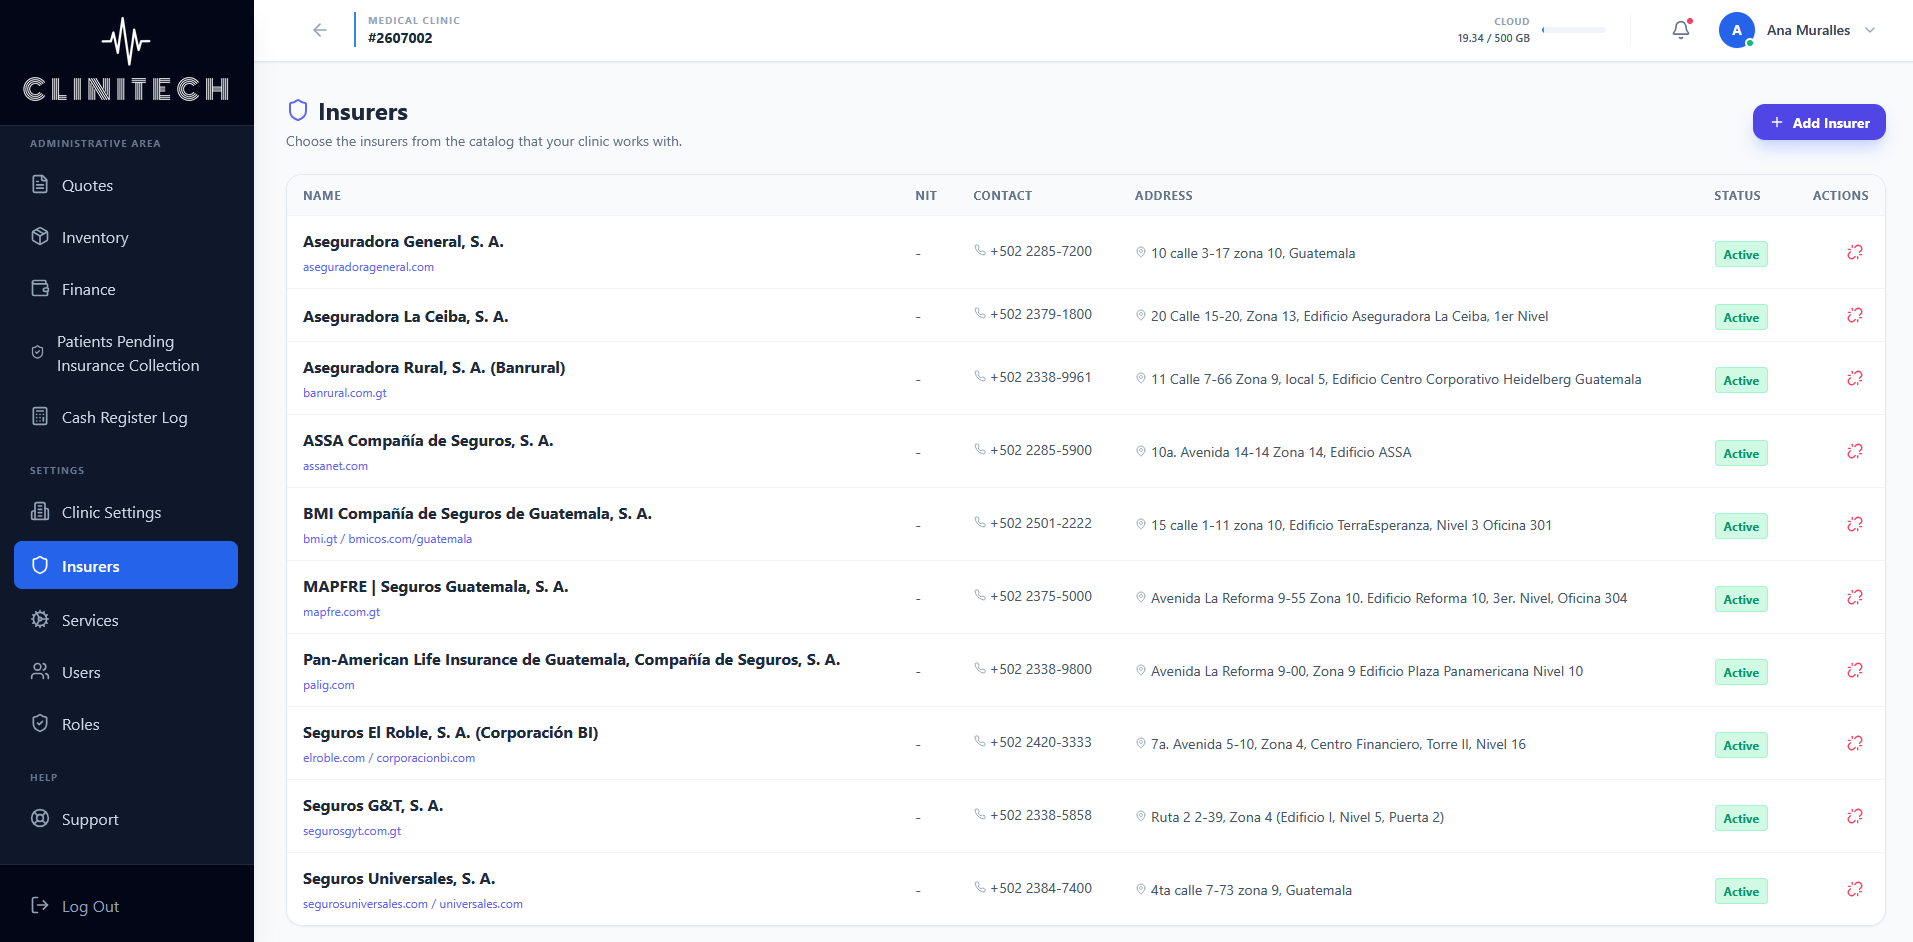The height and width of the screenshot is (942, 1913).
Task: Unlink Seguros Universales action icon
Action: [x=1854, y=889]
